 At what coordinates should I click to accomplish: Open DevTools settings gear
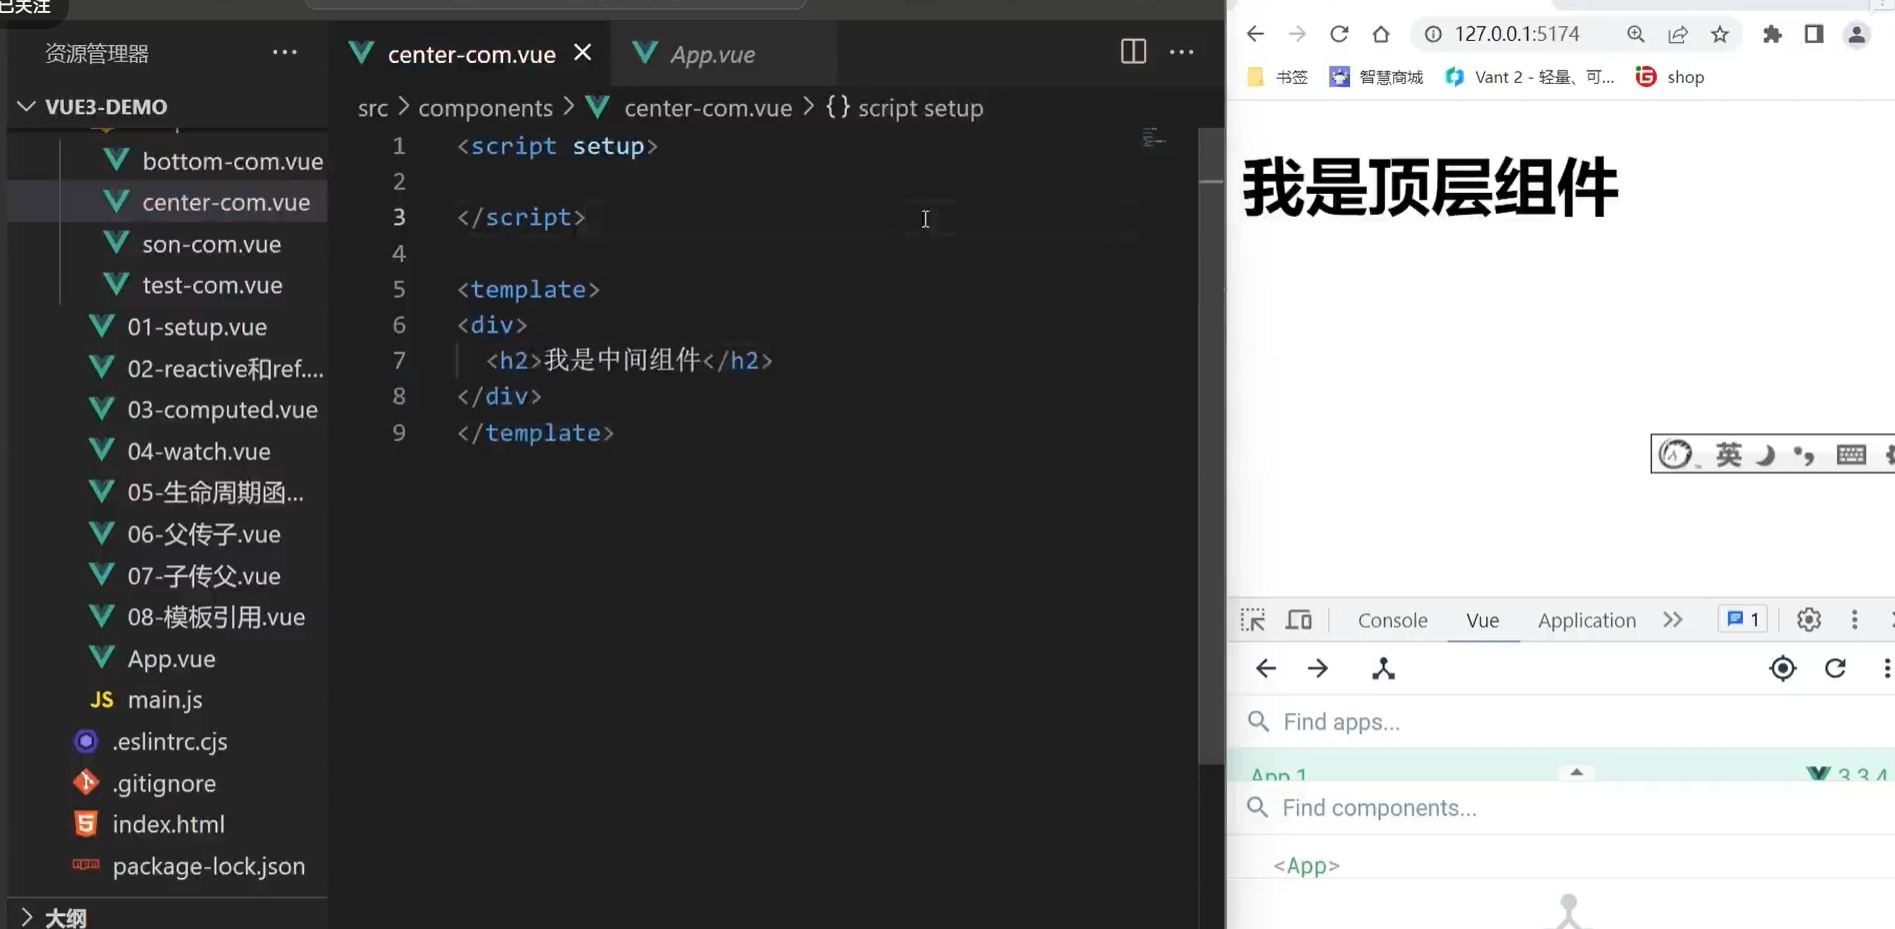tap(1808, 619)
